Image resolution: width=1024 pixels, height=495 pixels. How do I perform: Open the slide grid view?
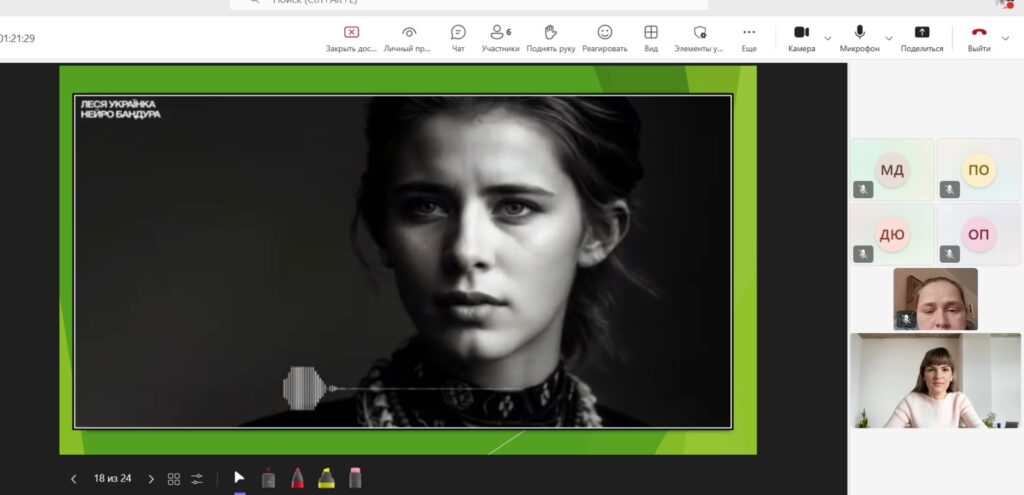pyautogui.click(x=174, y=479)
